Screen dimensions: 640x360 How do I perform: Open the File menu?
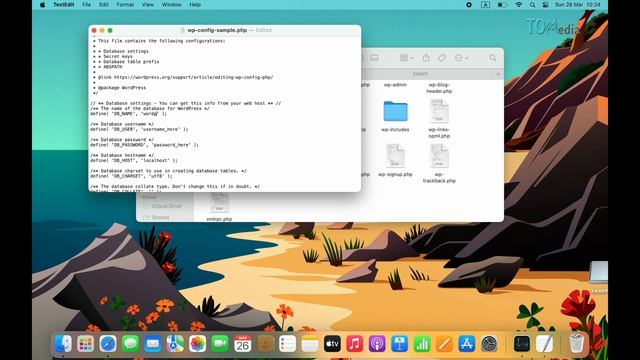click(87, 4)
